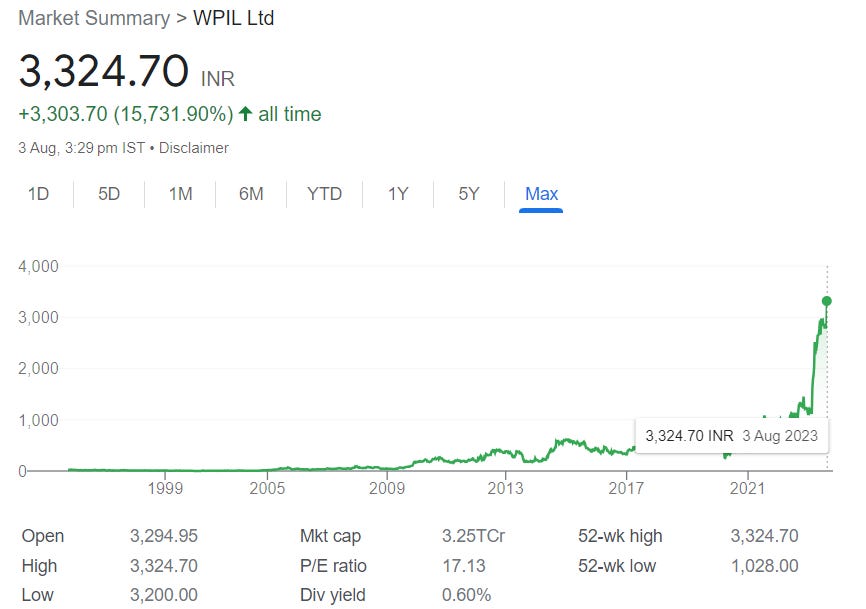Switch to the 1D time range
866x609 pixels.
tap(38, 194)
